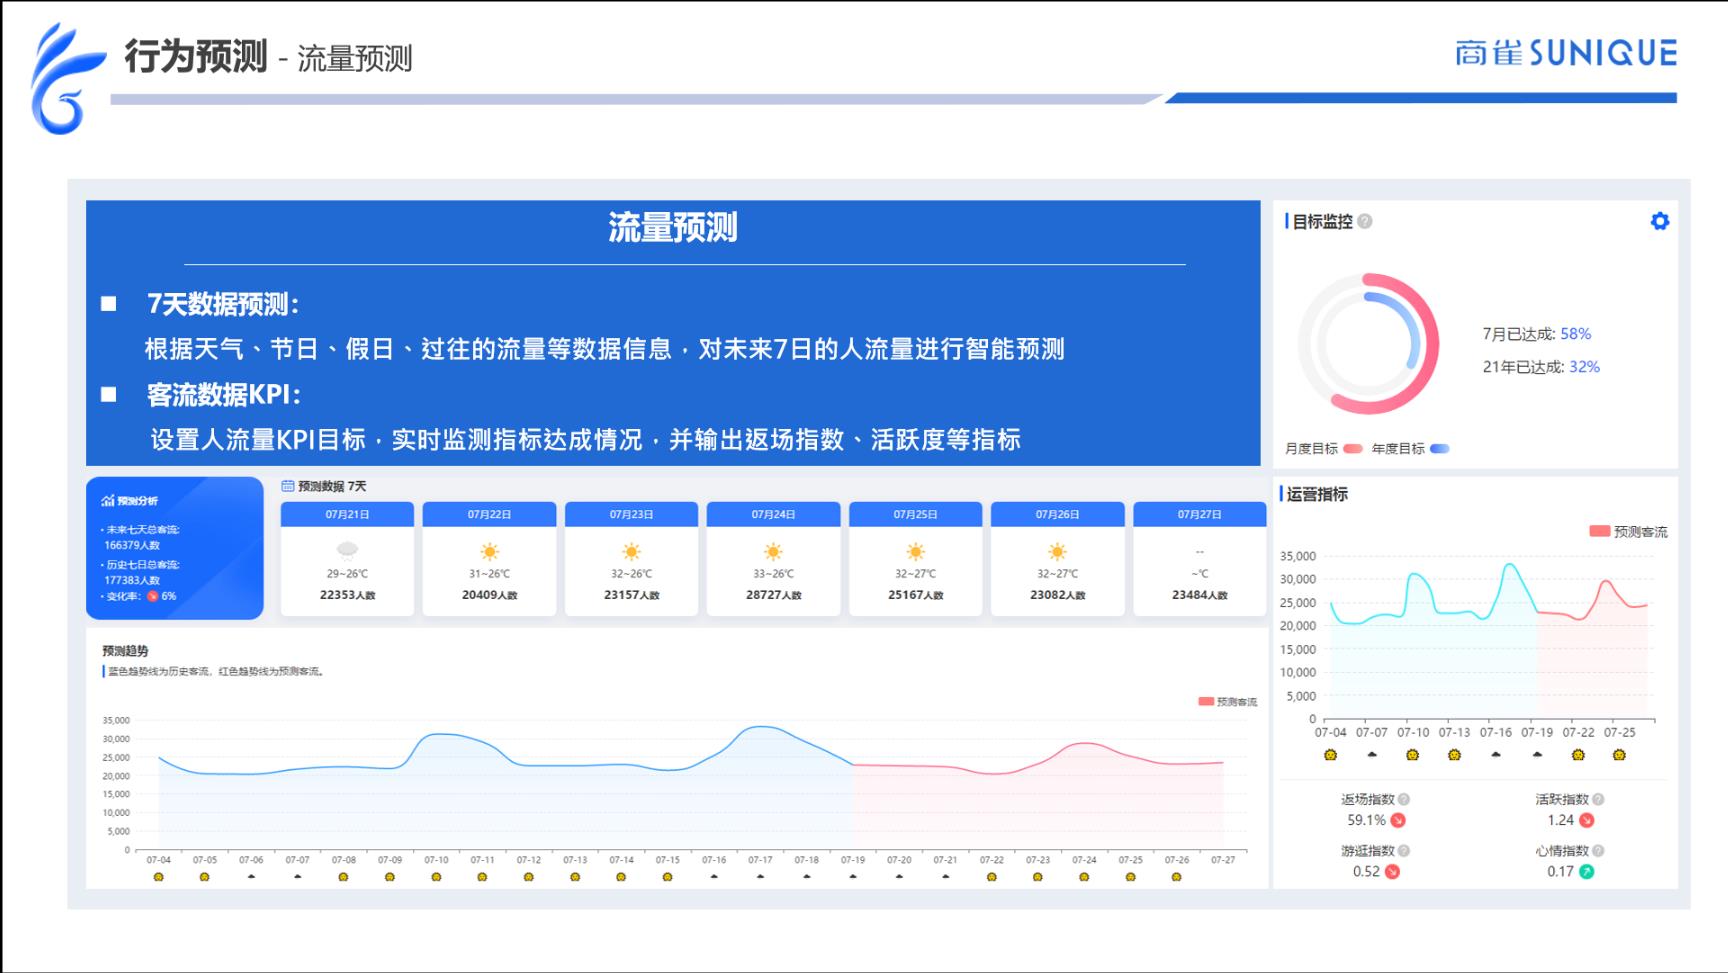
Task: Click the blue 58% July achievement link
Action: (x=1576, y=335)
